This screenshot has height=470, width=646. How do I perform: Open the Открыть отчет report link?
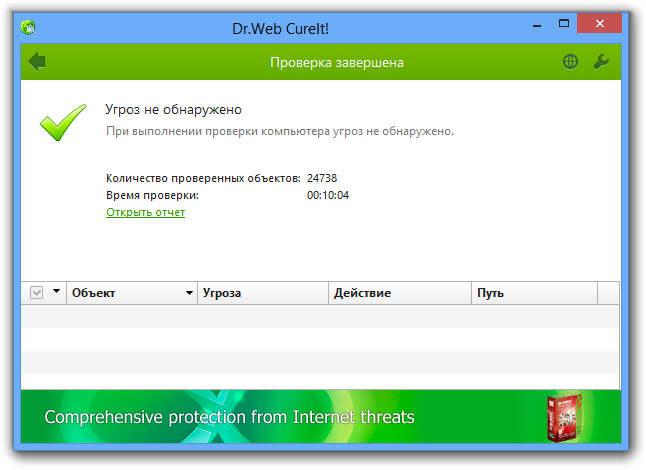coord(145,212)
